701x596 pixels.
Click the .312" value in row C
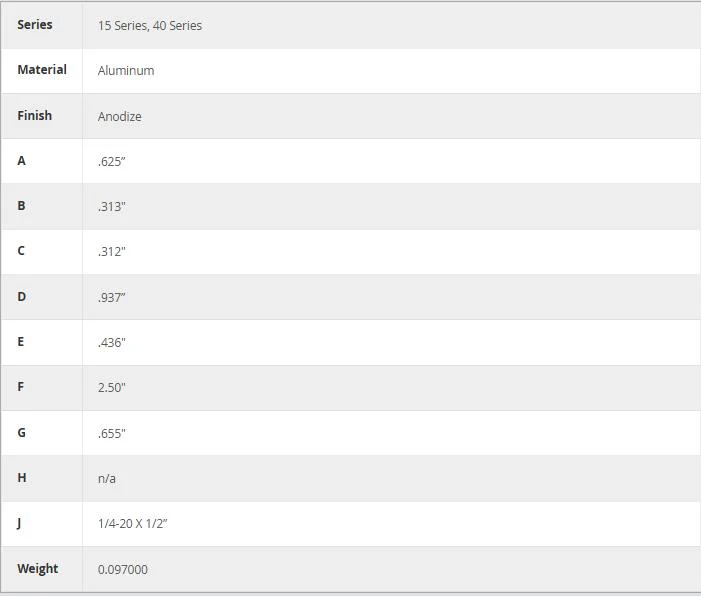(x=112, y=252)
